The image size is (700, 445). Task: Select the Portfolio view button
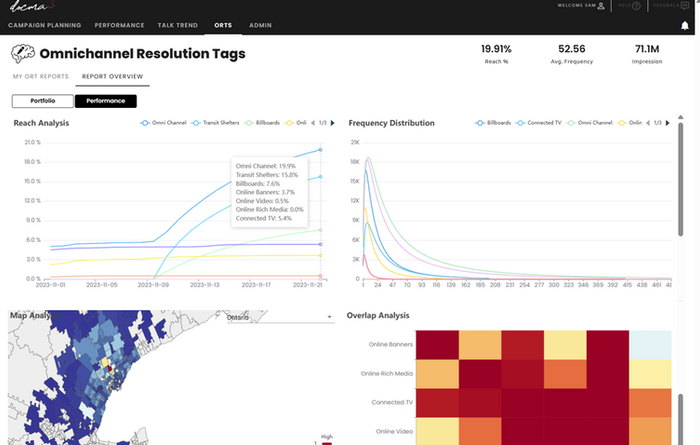[x=43, y=101]
